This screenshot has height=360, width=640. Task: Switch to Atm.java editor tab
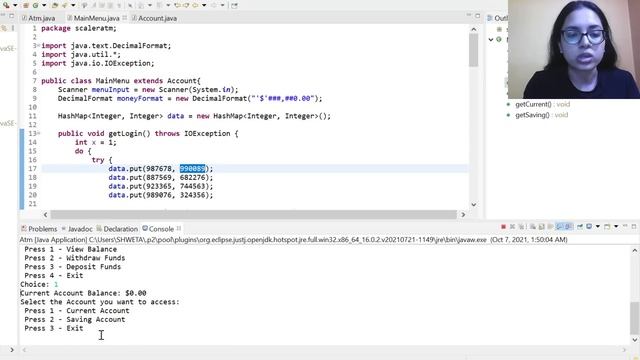pos(39,18)
